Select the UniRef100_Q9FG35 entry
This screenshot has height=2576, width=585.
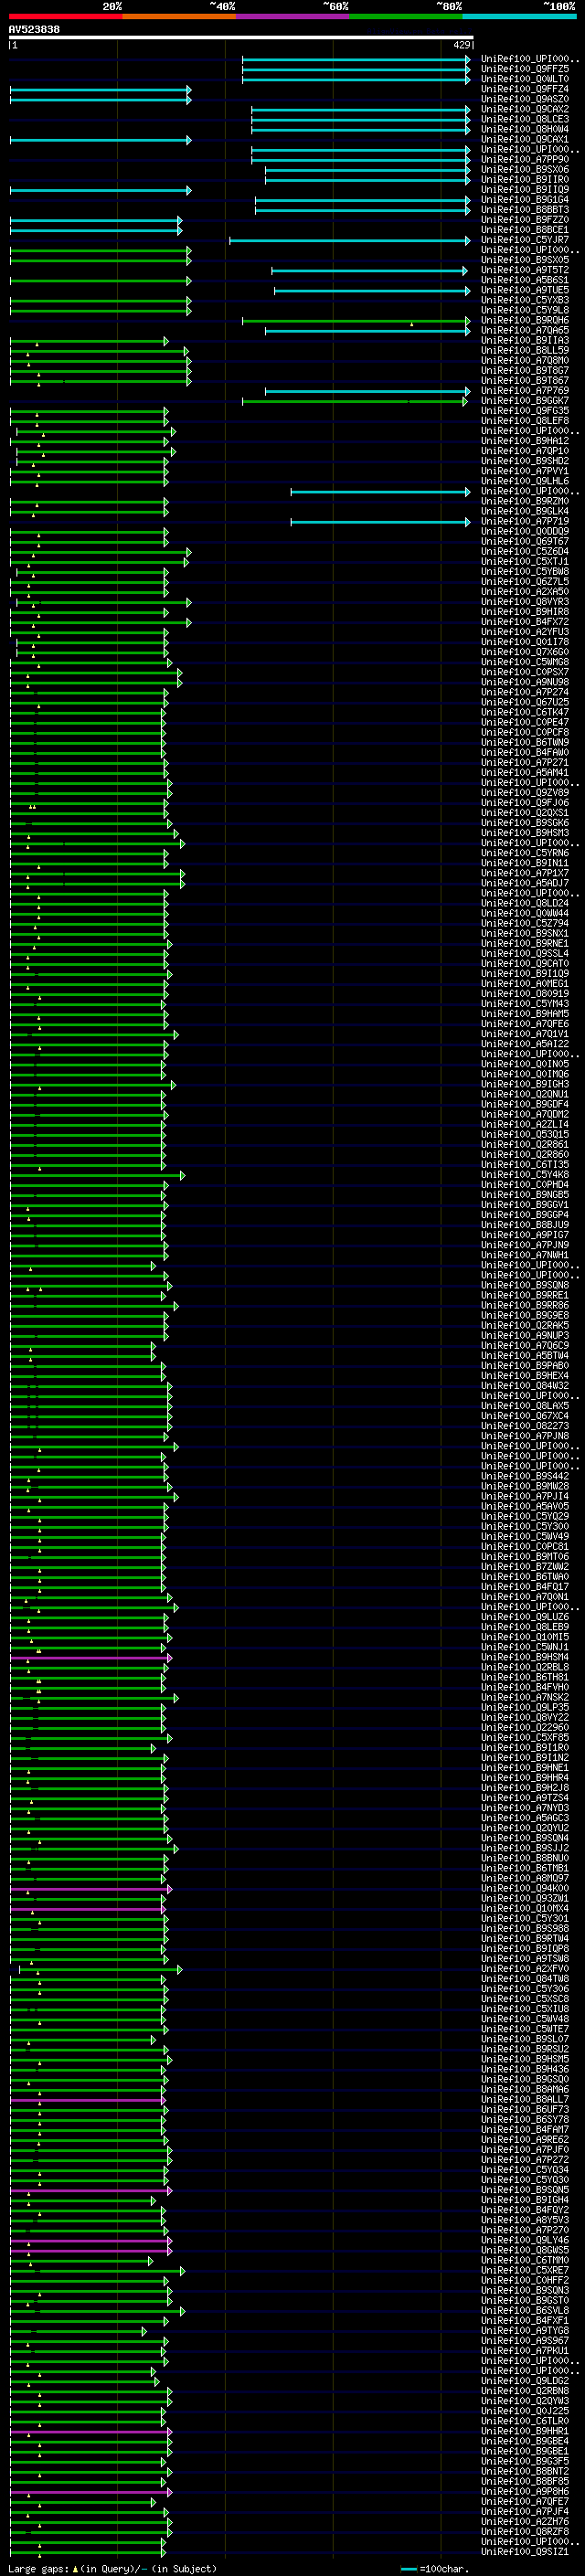[525, 410]
